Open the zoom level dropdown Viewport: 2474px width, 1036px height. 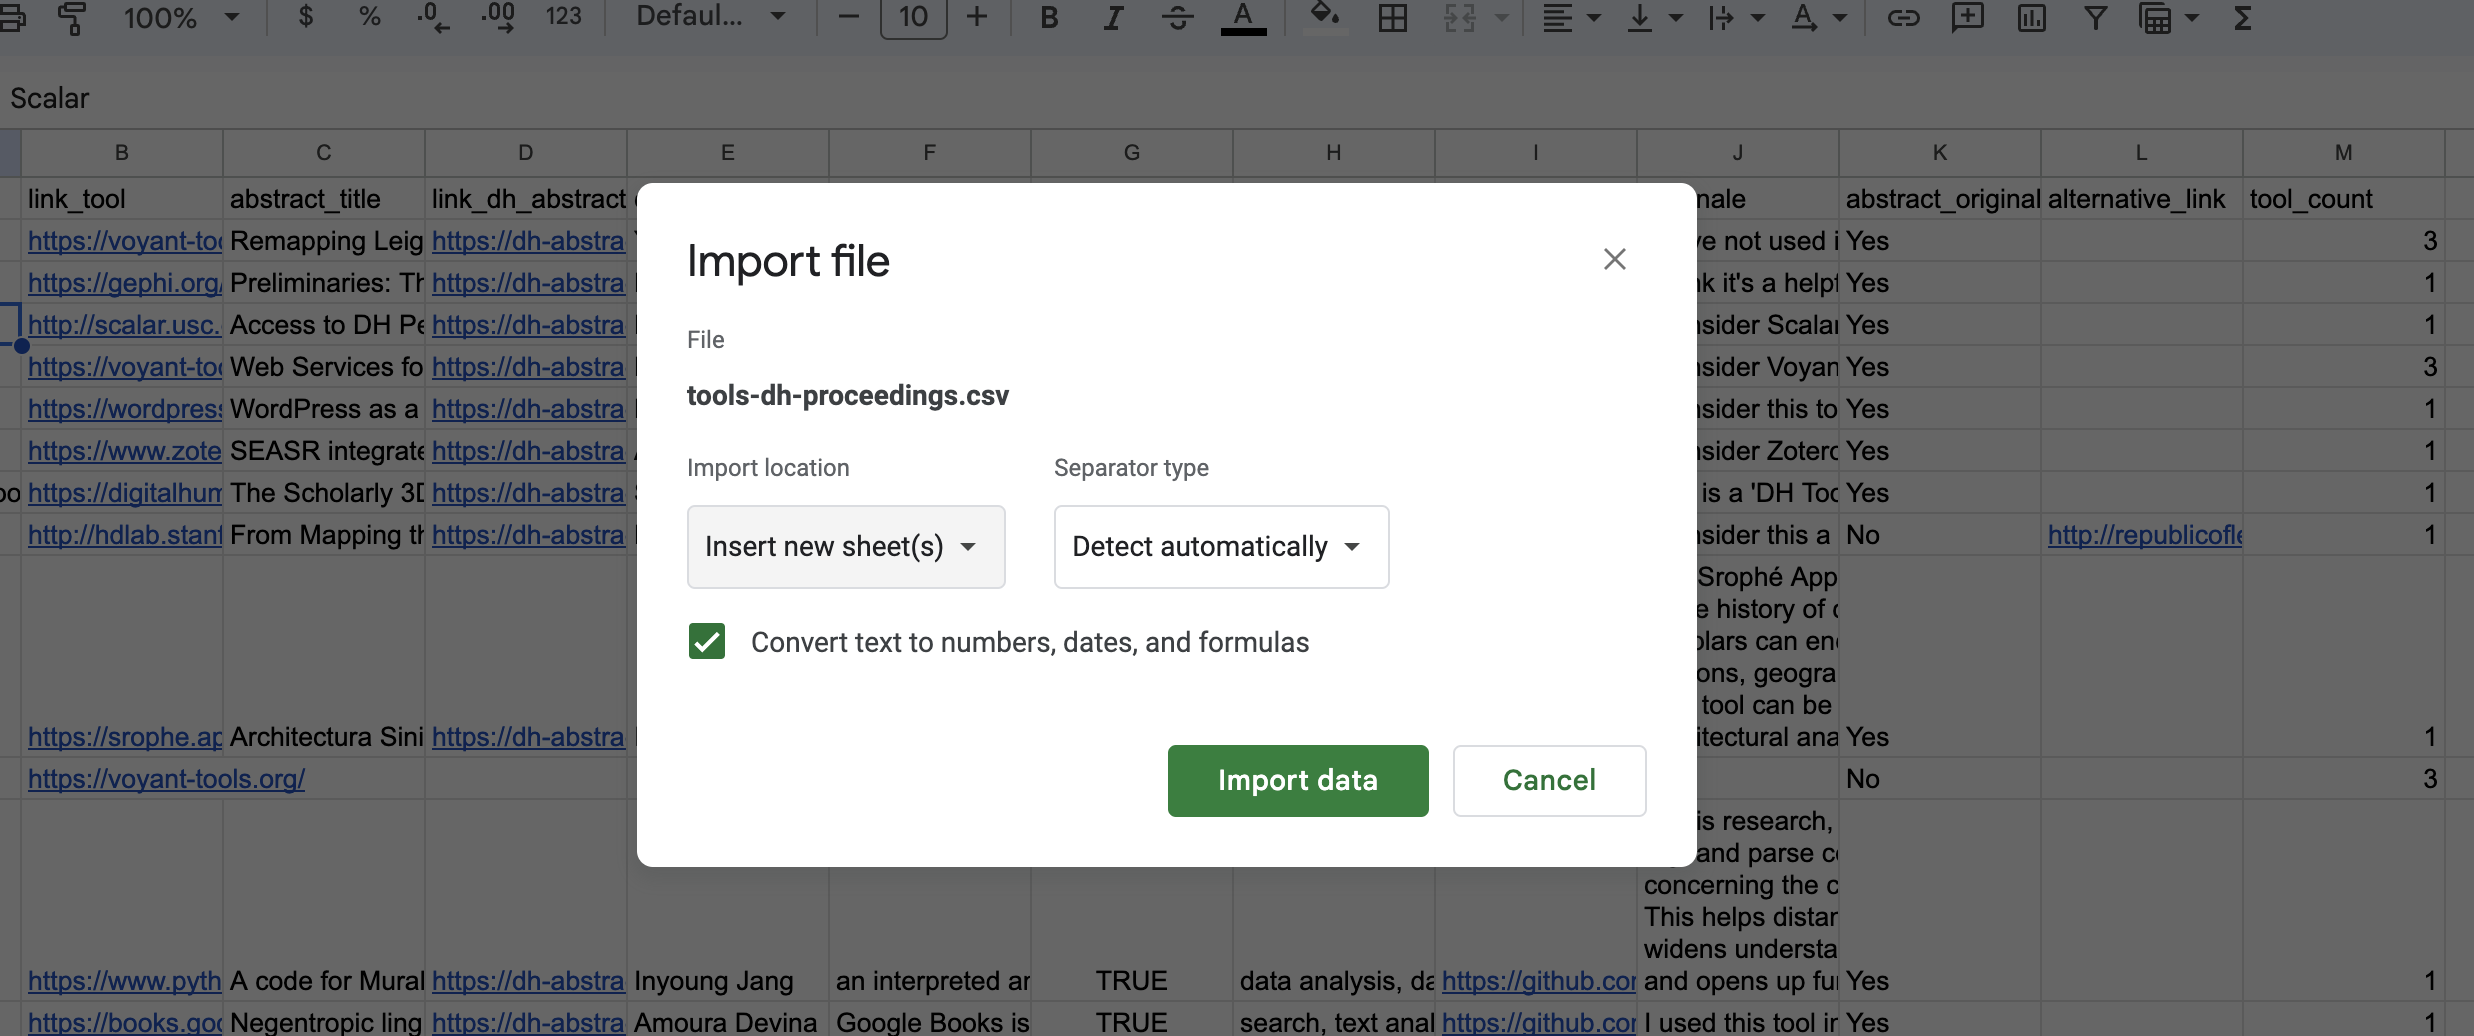[181, 18]
